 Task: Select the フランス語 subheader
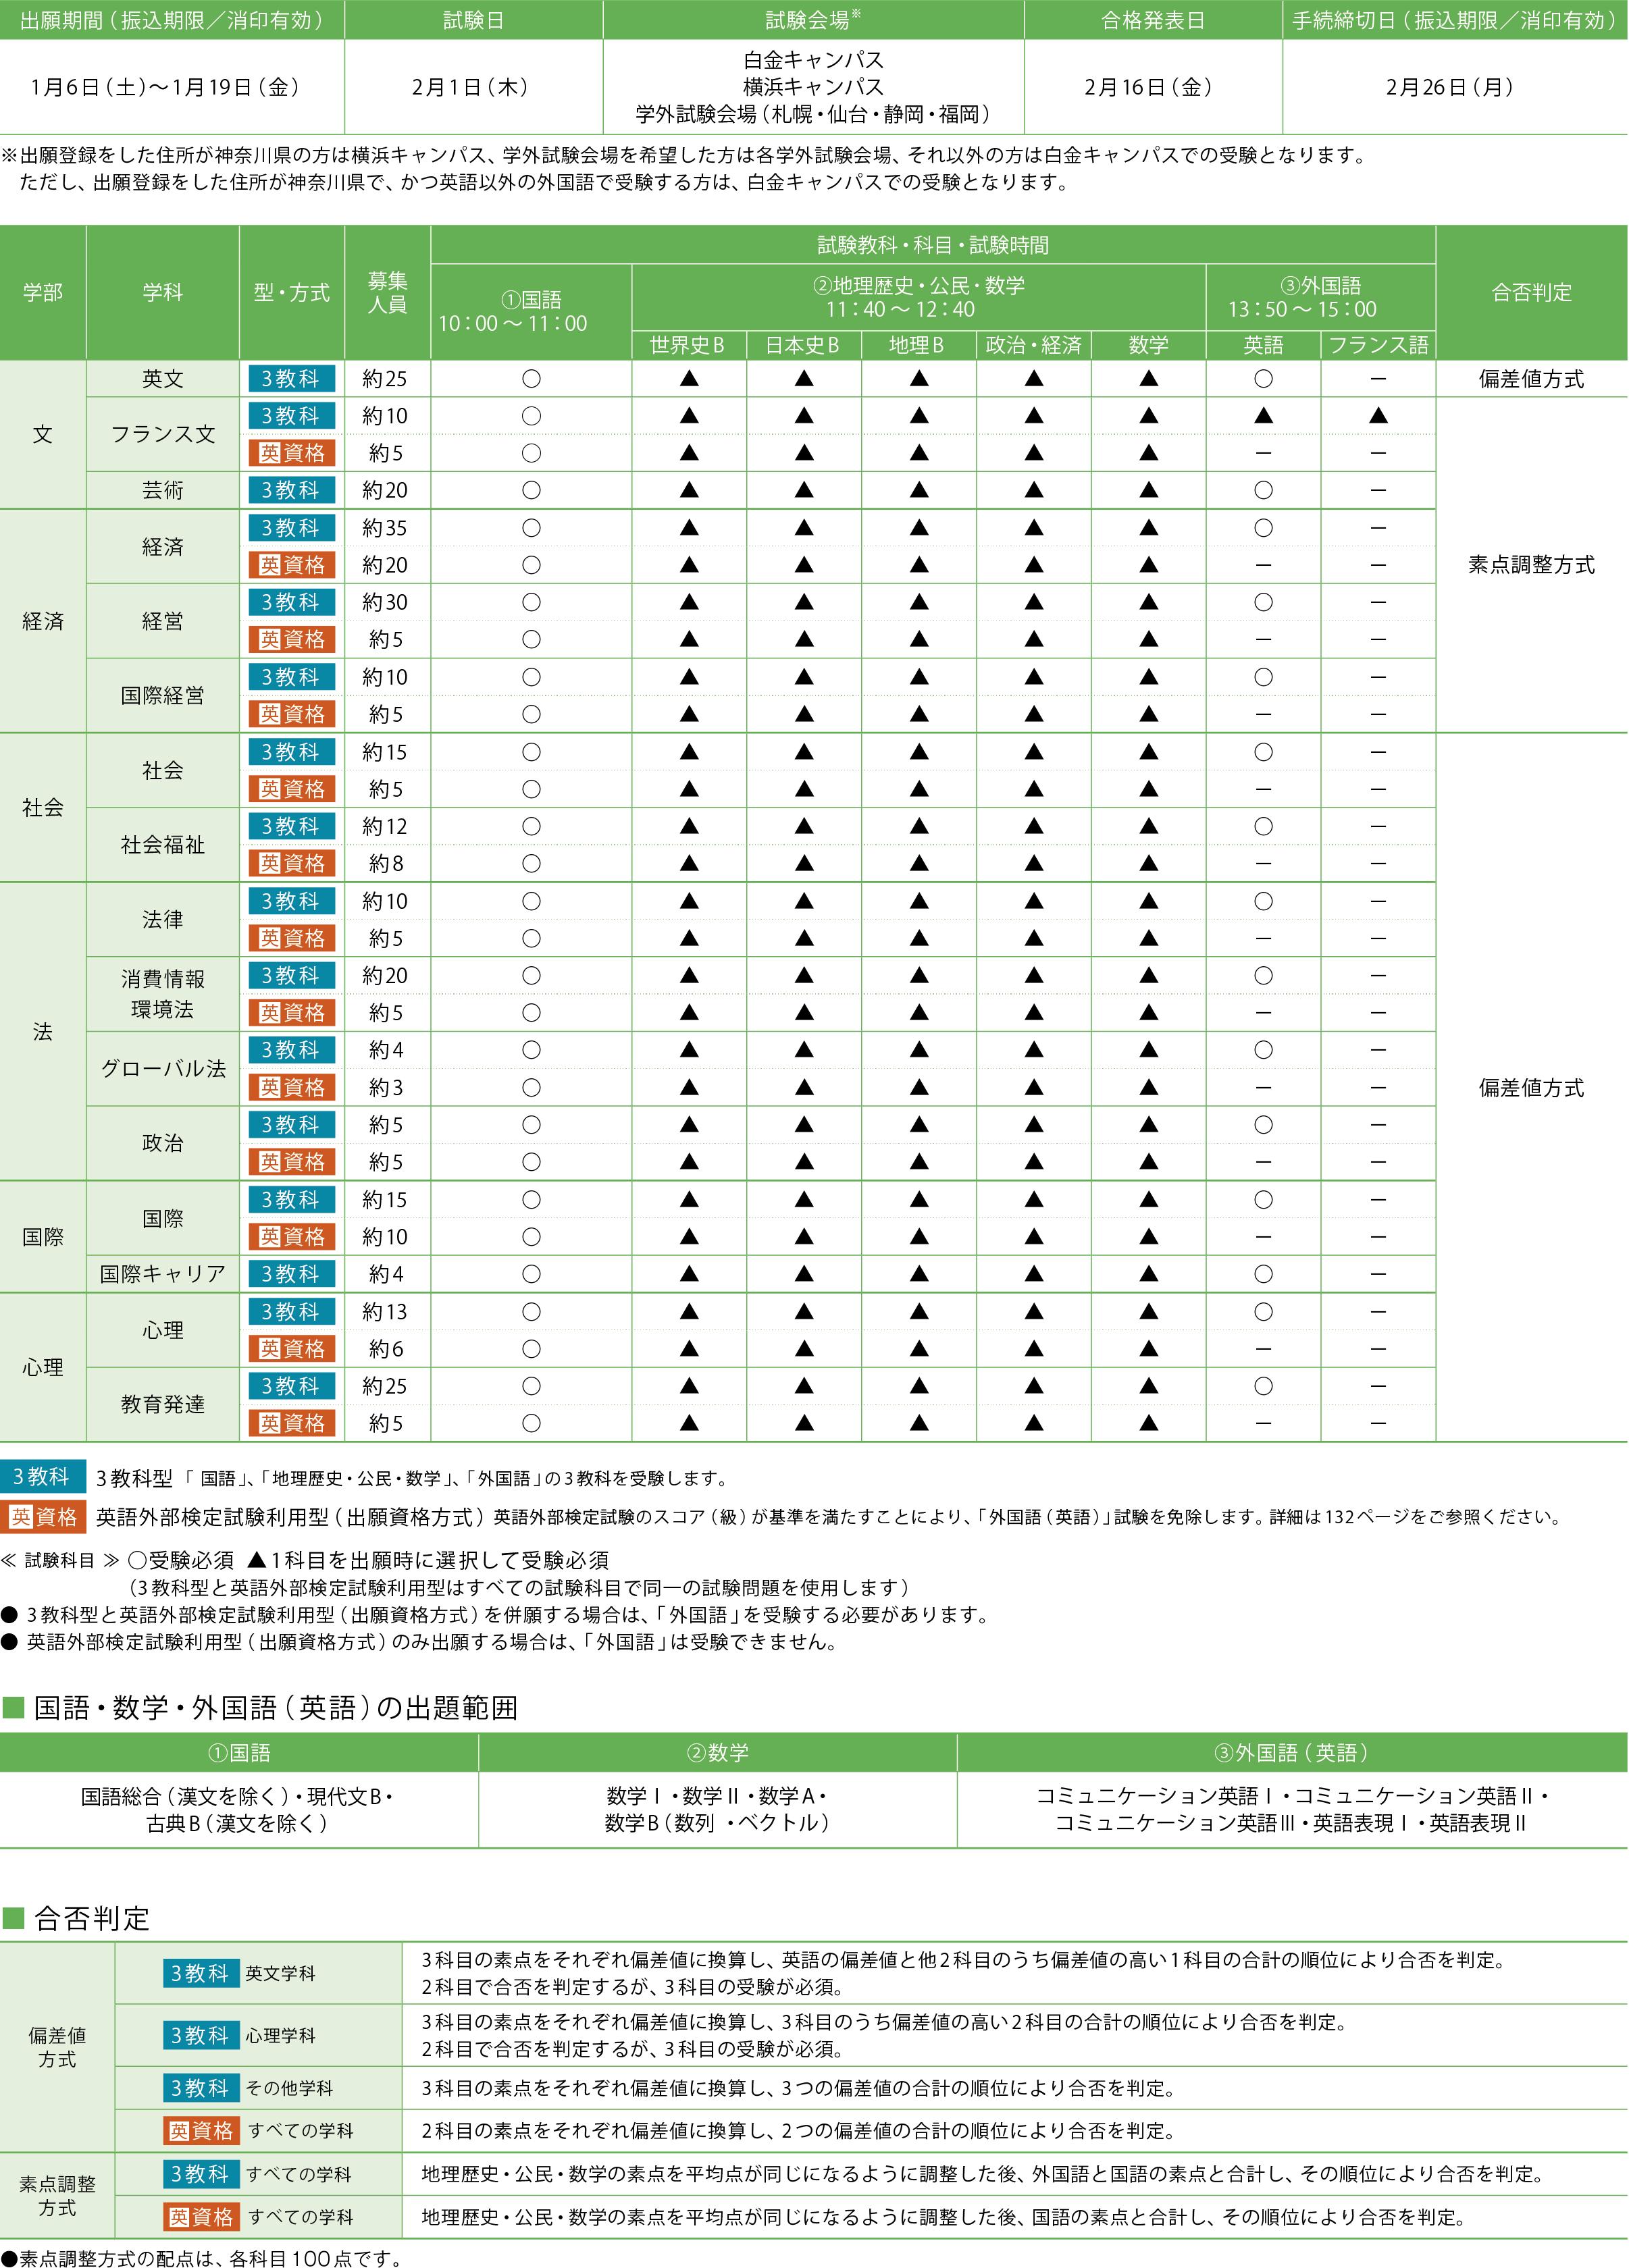click(1378, 345)
